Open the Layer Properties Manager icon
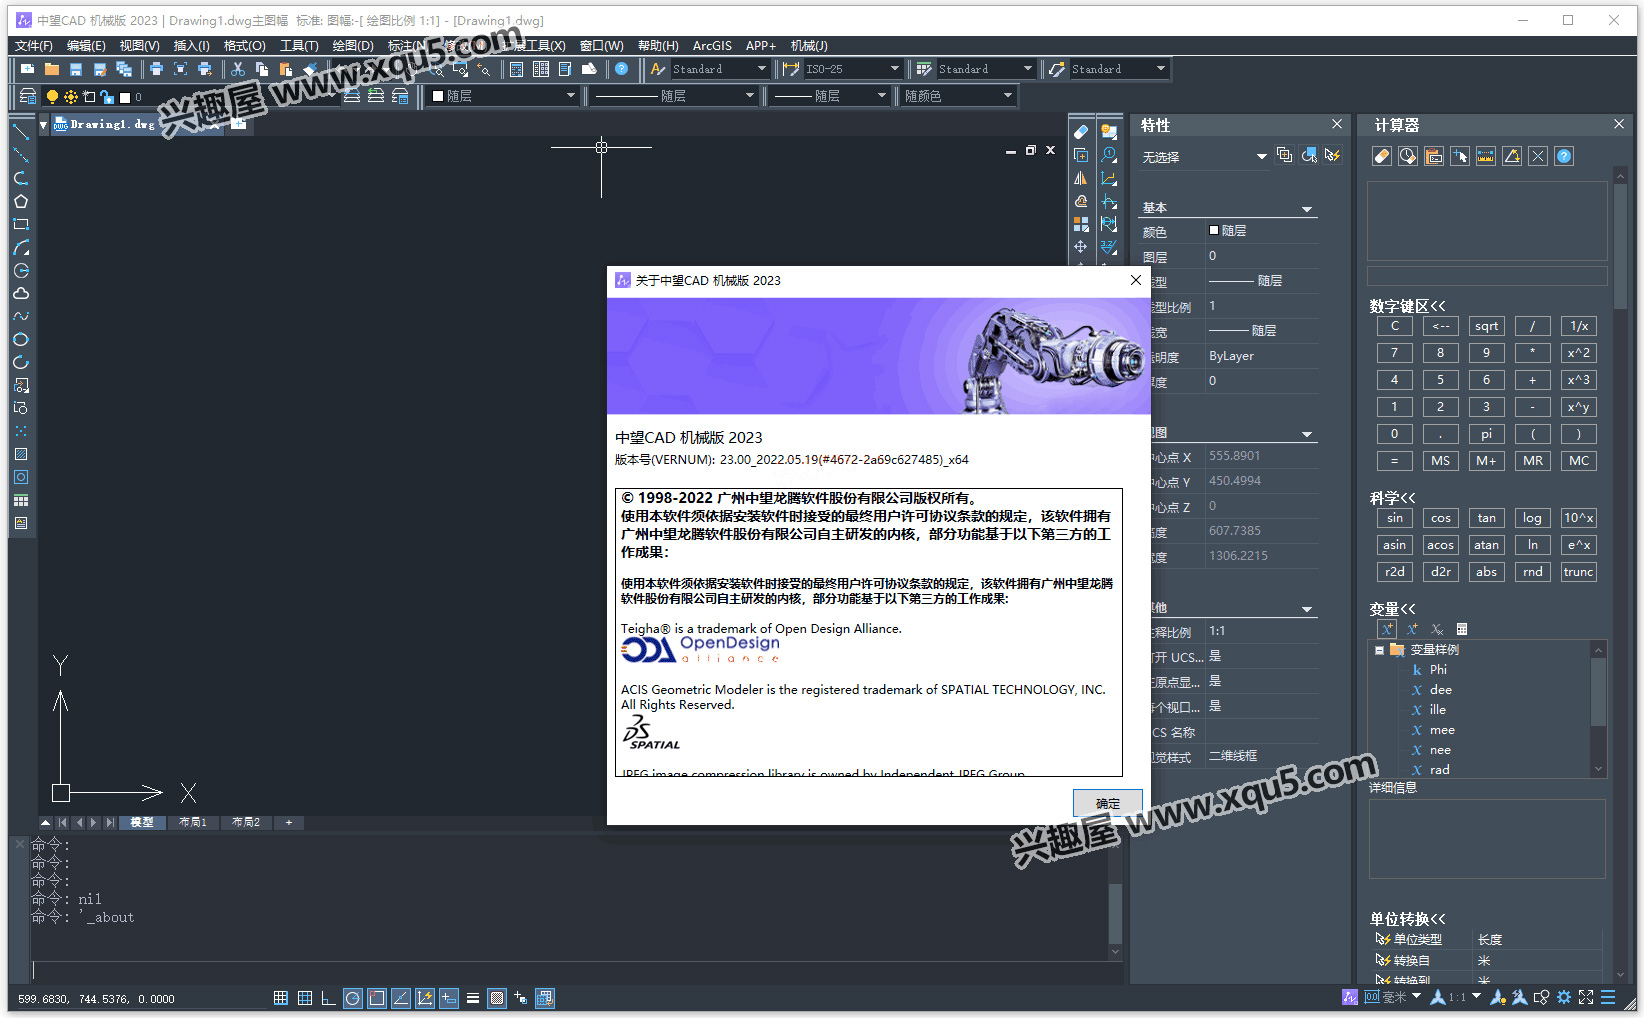Screen dimensions: 1644x1018 coord(28,96)
